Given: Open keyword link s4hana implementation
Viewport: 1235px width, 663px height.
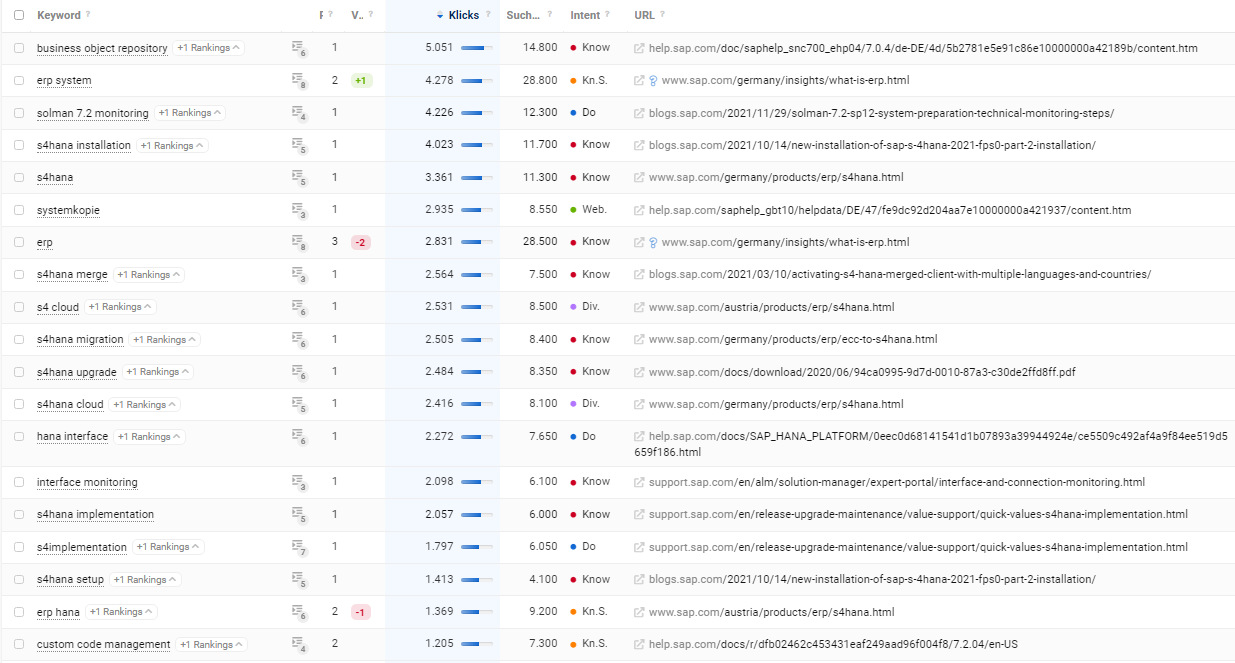Looking at the screenshot, I should [x=96, y=514].
